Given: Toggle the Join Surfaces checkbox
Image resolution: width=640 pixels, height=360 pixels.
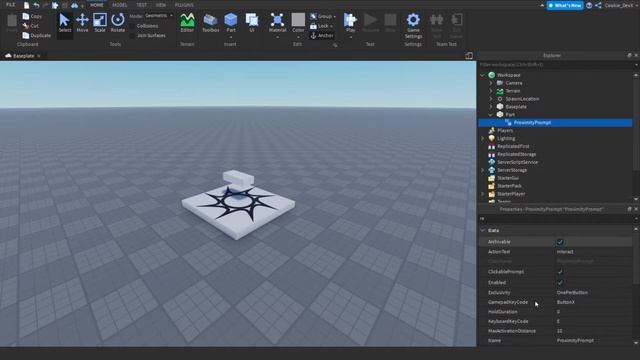Looking at the screenshot, I should (x=132, y=36).
